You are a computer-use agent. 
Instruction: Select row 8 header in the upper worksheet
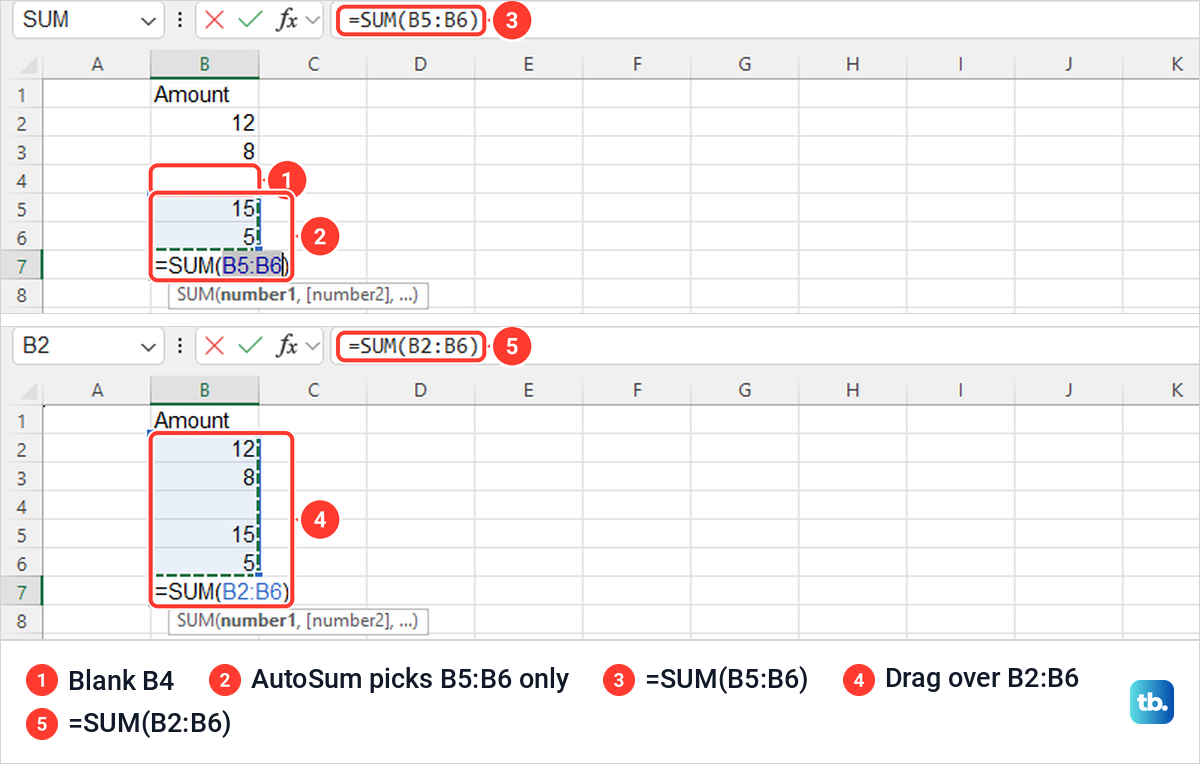(22, 295)
